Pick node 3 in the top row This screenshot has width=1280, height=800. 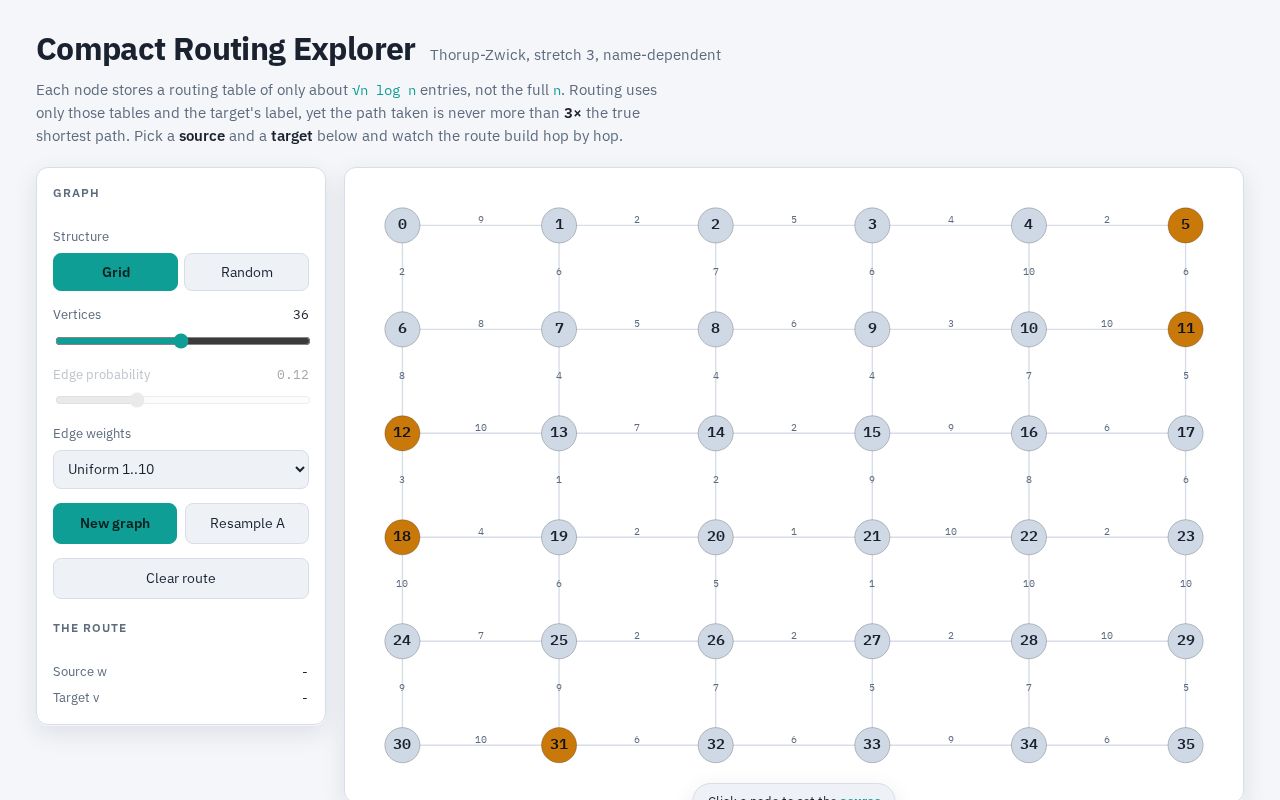click(872, 225)
